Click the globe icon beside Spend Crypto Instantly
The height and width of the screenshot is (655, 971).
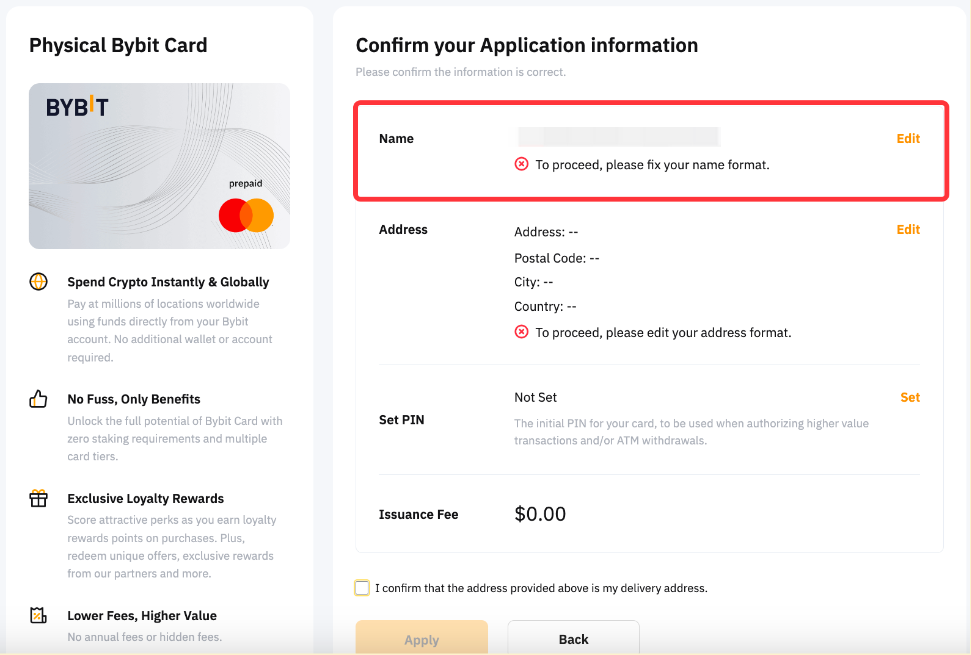click(x=38, y=282)
